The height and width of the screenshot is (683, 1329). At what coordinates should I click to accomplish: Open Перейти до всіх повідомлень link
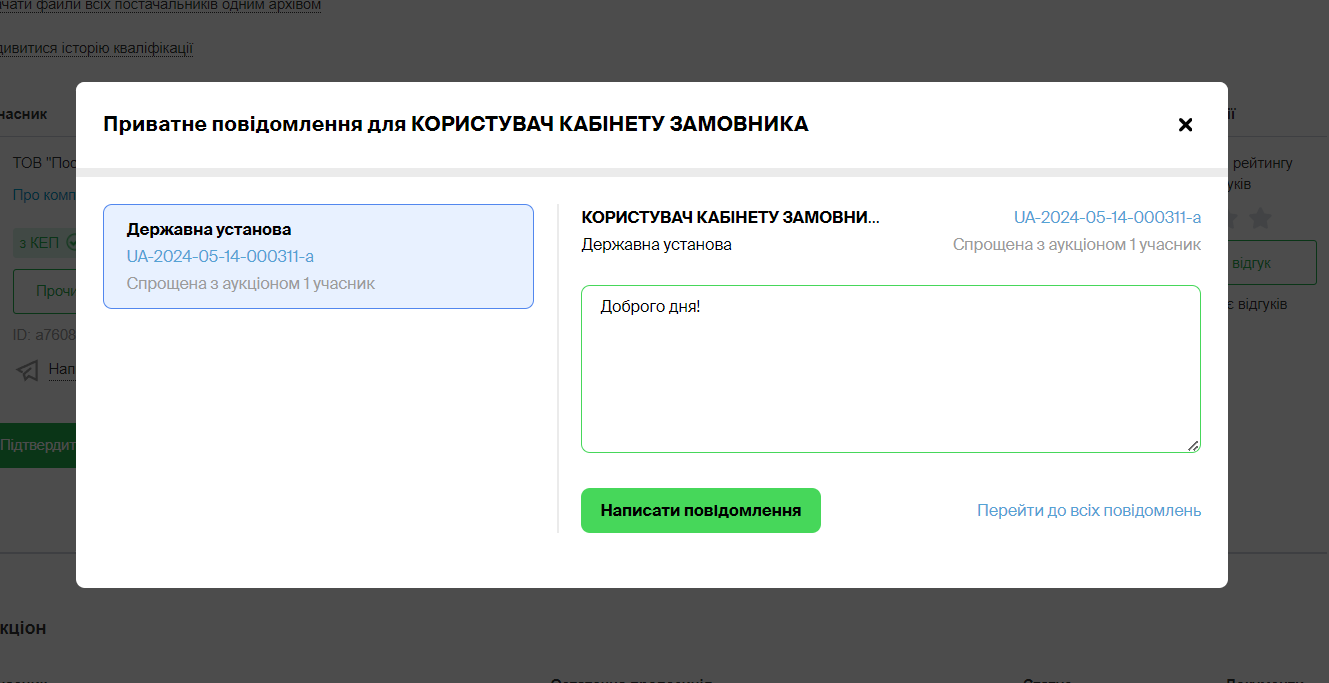[x=1088, y=510]
